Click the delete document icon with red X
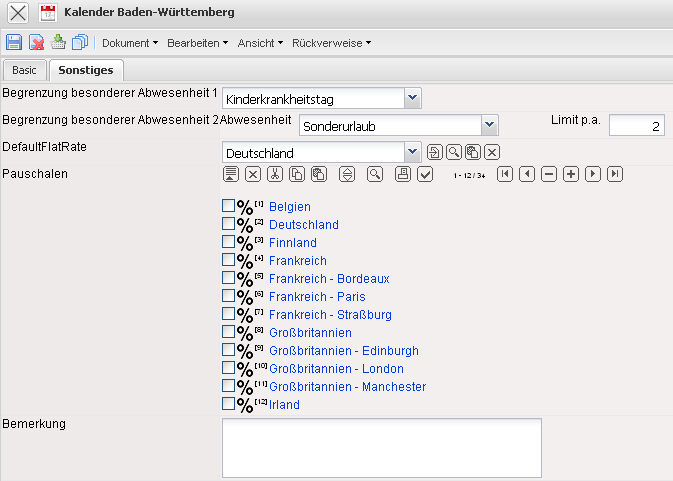 [36, 42]
